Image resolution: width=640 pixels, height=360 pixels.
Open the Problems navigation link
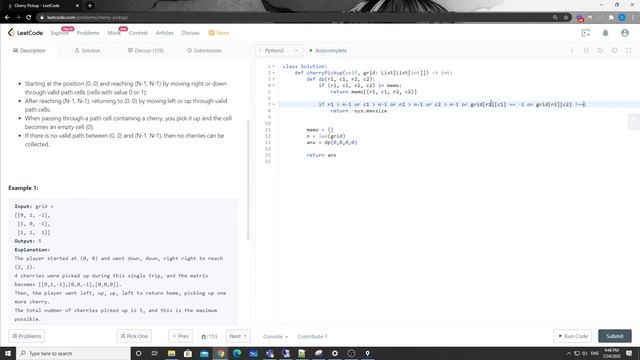(x=88, y=33)
